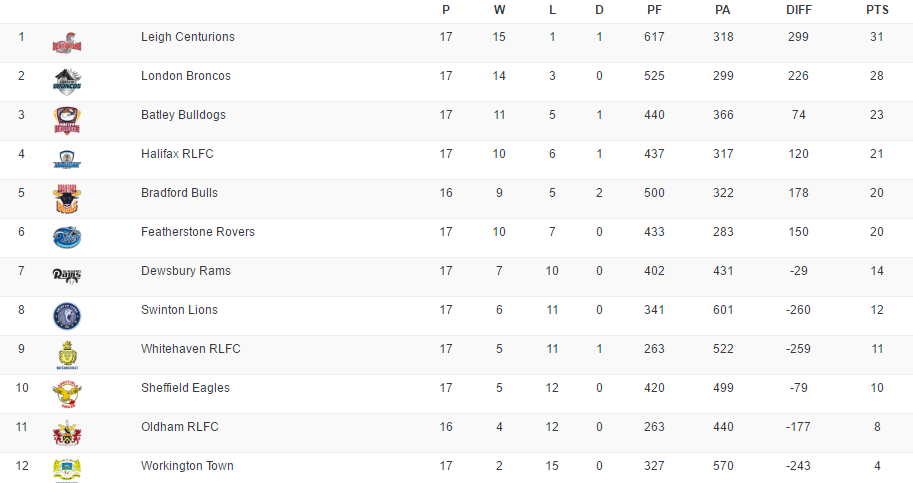This screenshot has height=483, width=913.
Task: Click position number 1 in table
Action: 21,37
